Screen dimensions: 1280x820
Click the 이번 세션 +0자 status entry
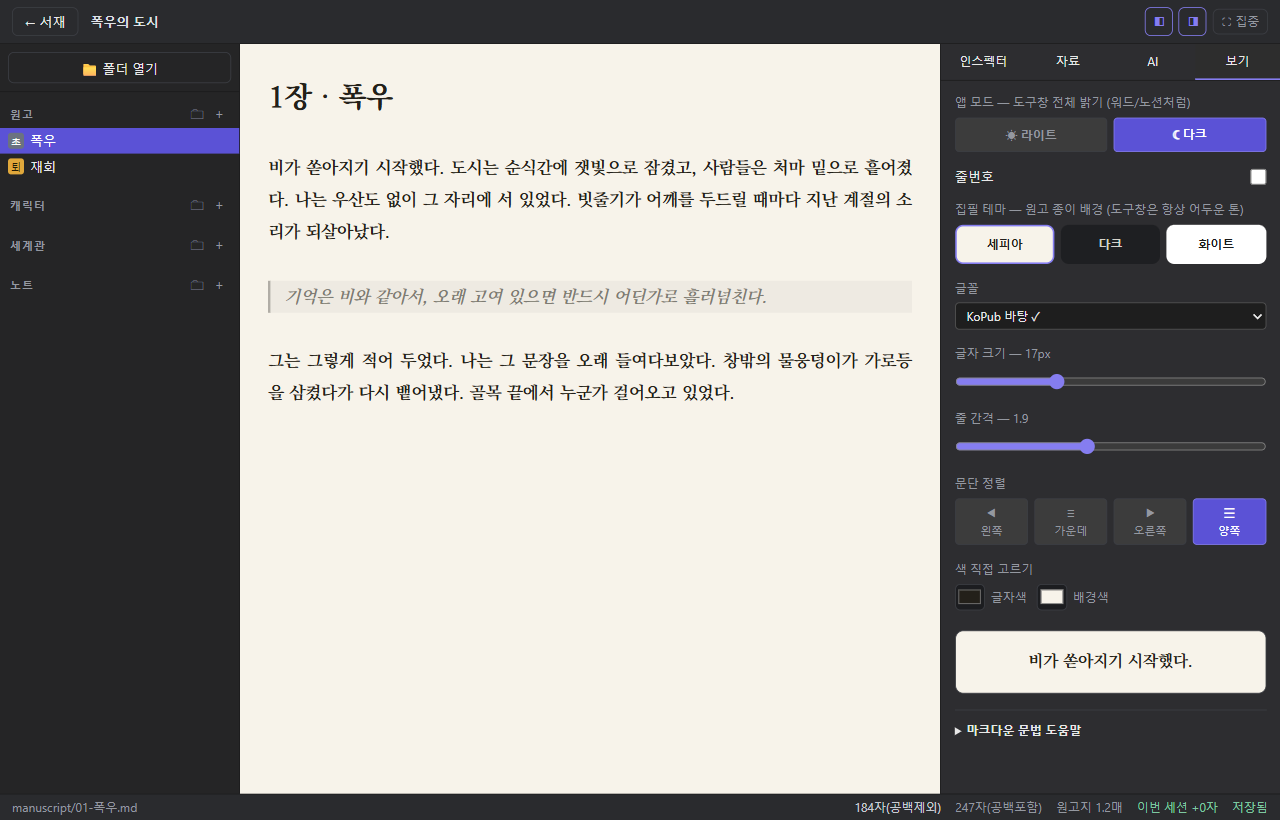coord(1177,807)
